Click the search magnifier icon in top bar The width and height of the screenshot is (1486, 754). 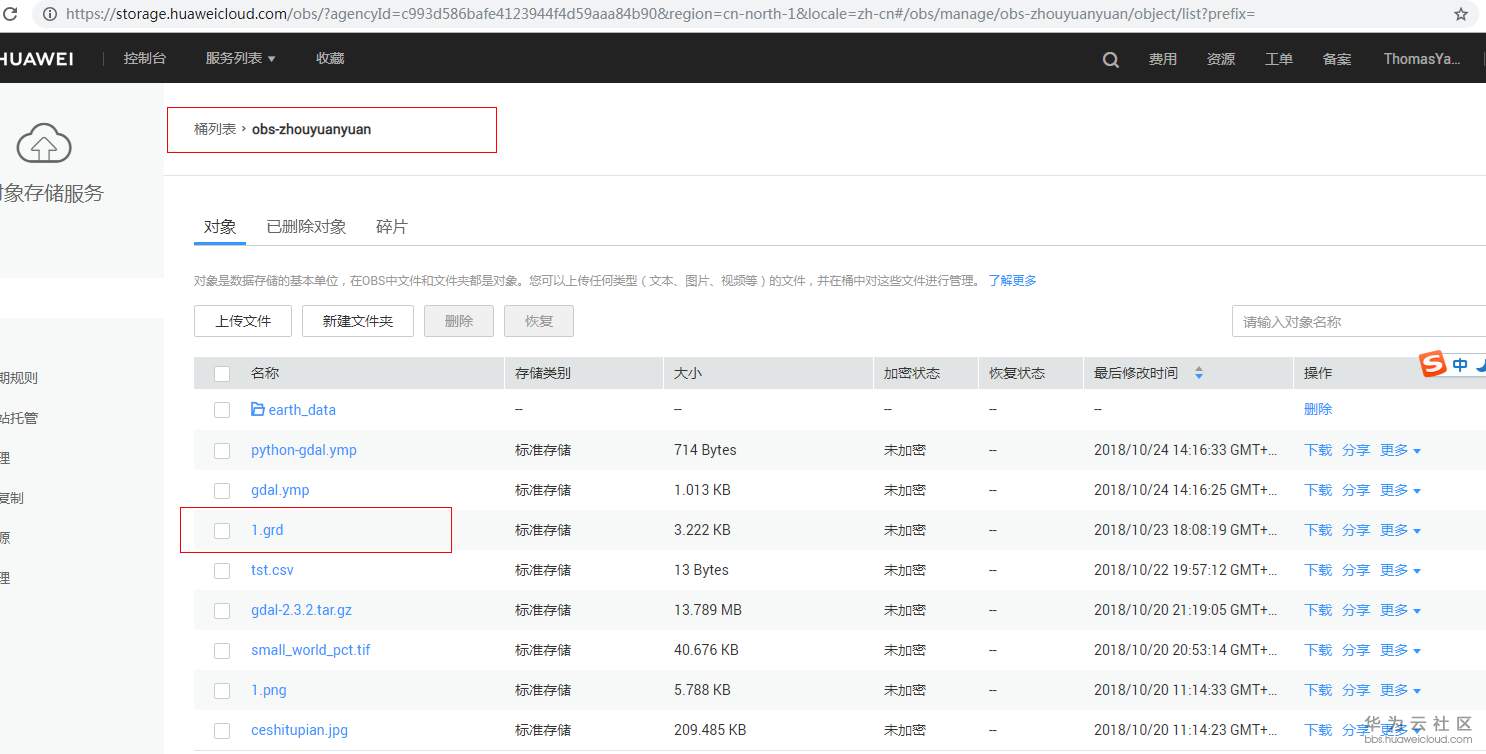(x=1110, y=59)
